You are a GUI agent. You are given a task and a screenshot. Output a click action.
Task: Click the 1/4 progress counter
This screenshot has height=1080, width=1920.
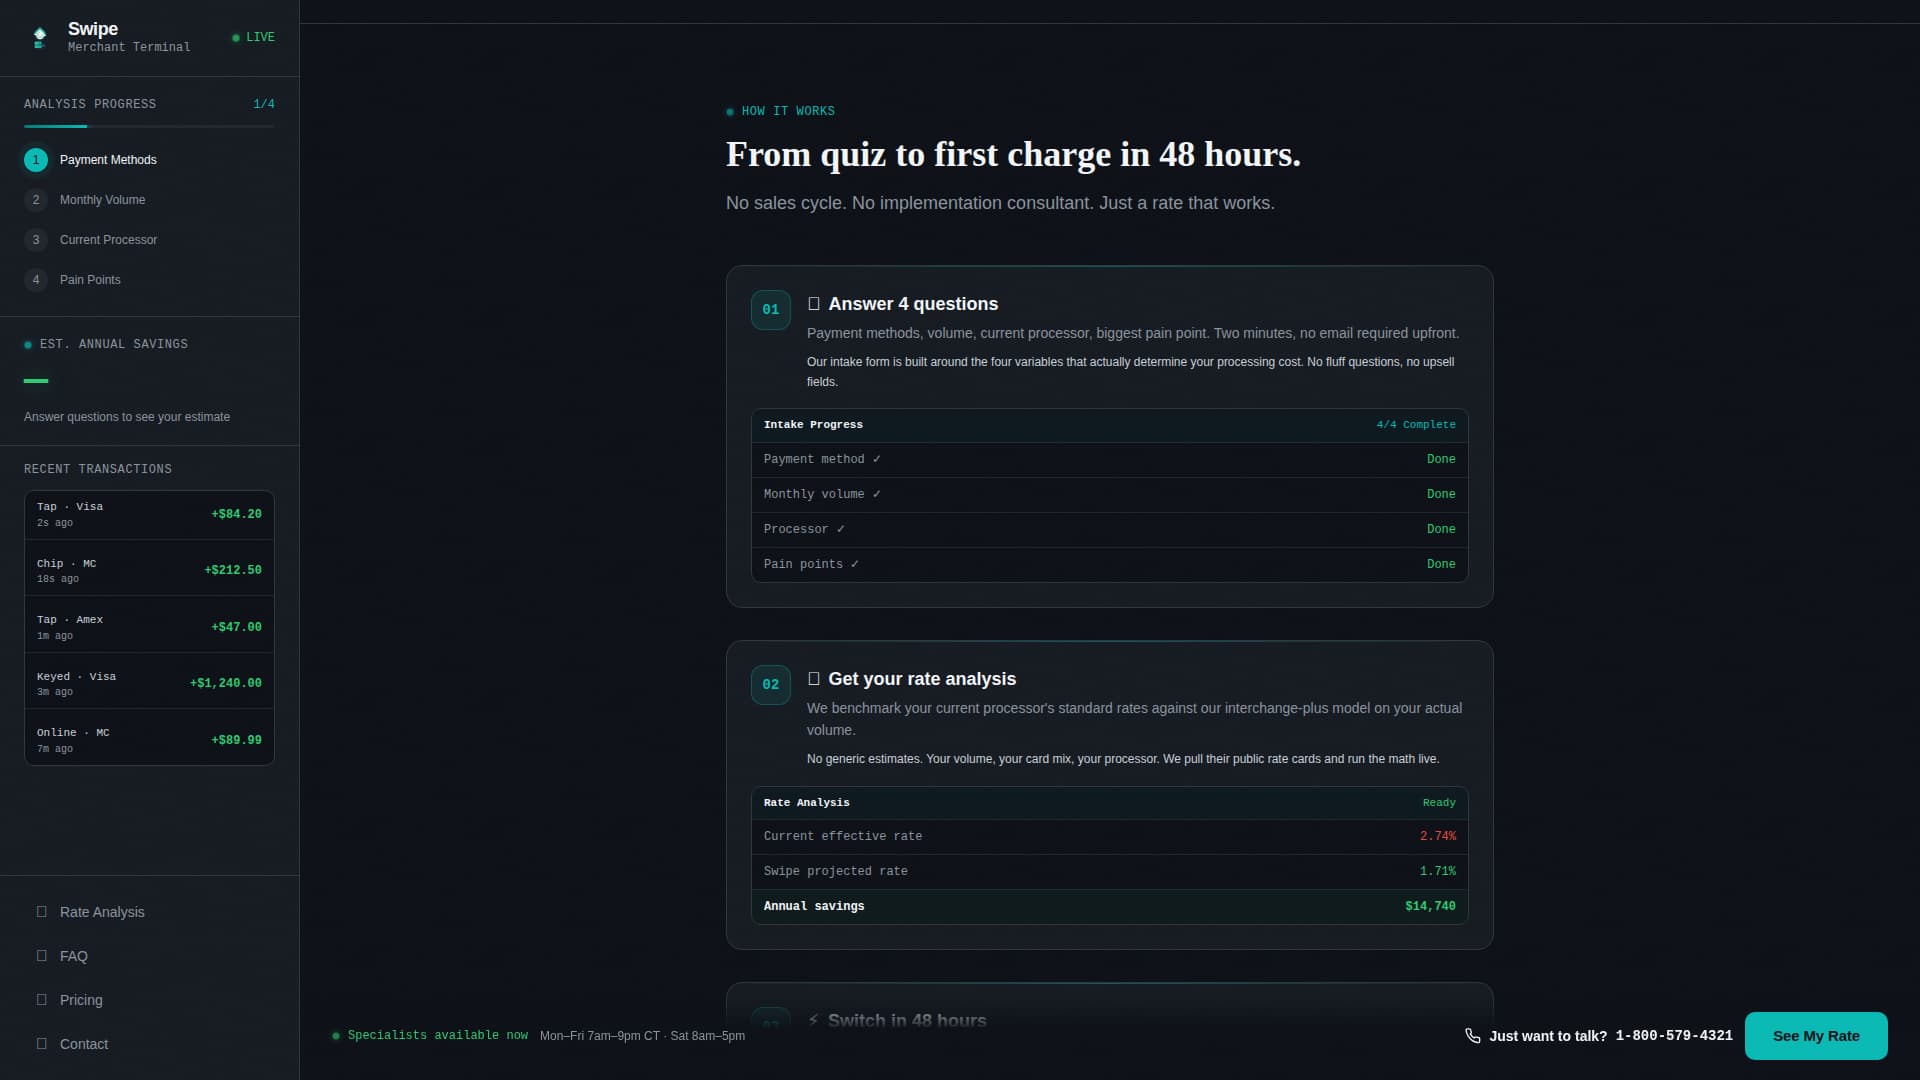point(264,104)
